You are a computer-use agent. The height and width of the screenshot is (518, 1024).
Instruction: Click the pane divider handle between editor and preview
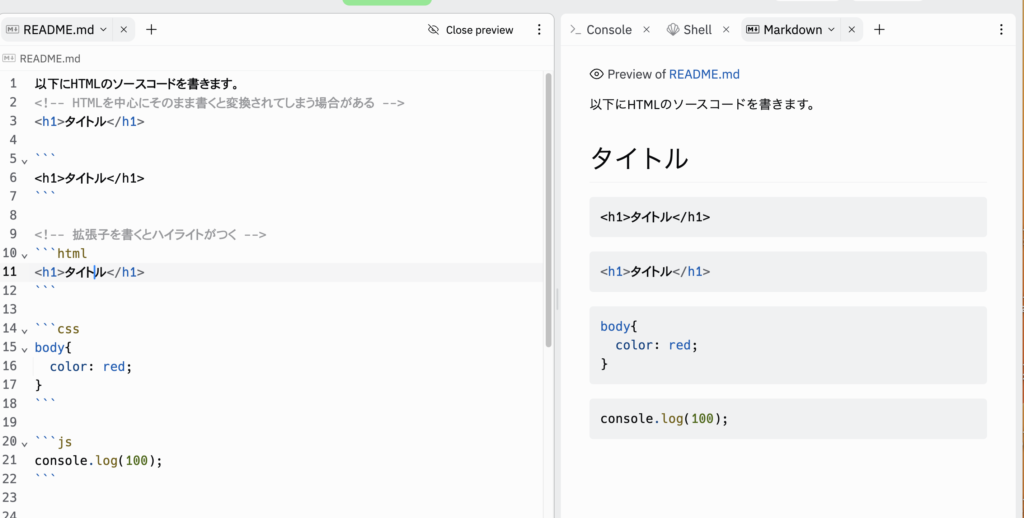(557, 299)
